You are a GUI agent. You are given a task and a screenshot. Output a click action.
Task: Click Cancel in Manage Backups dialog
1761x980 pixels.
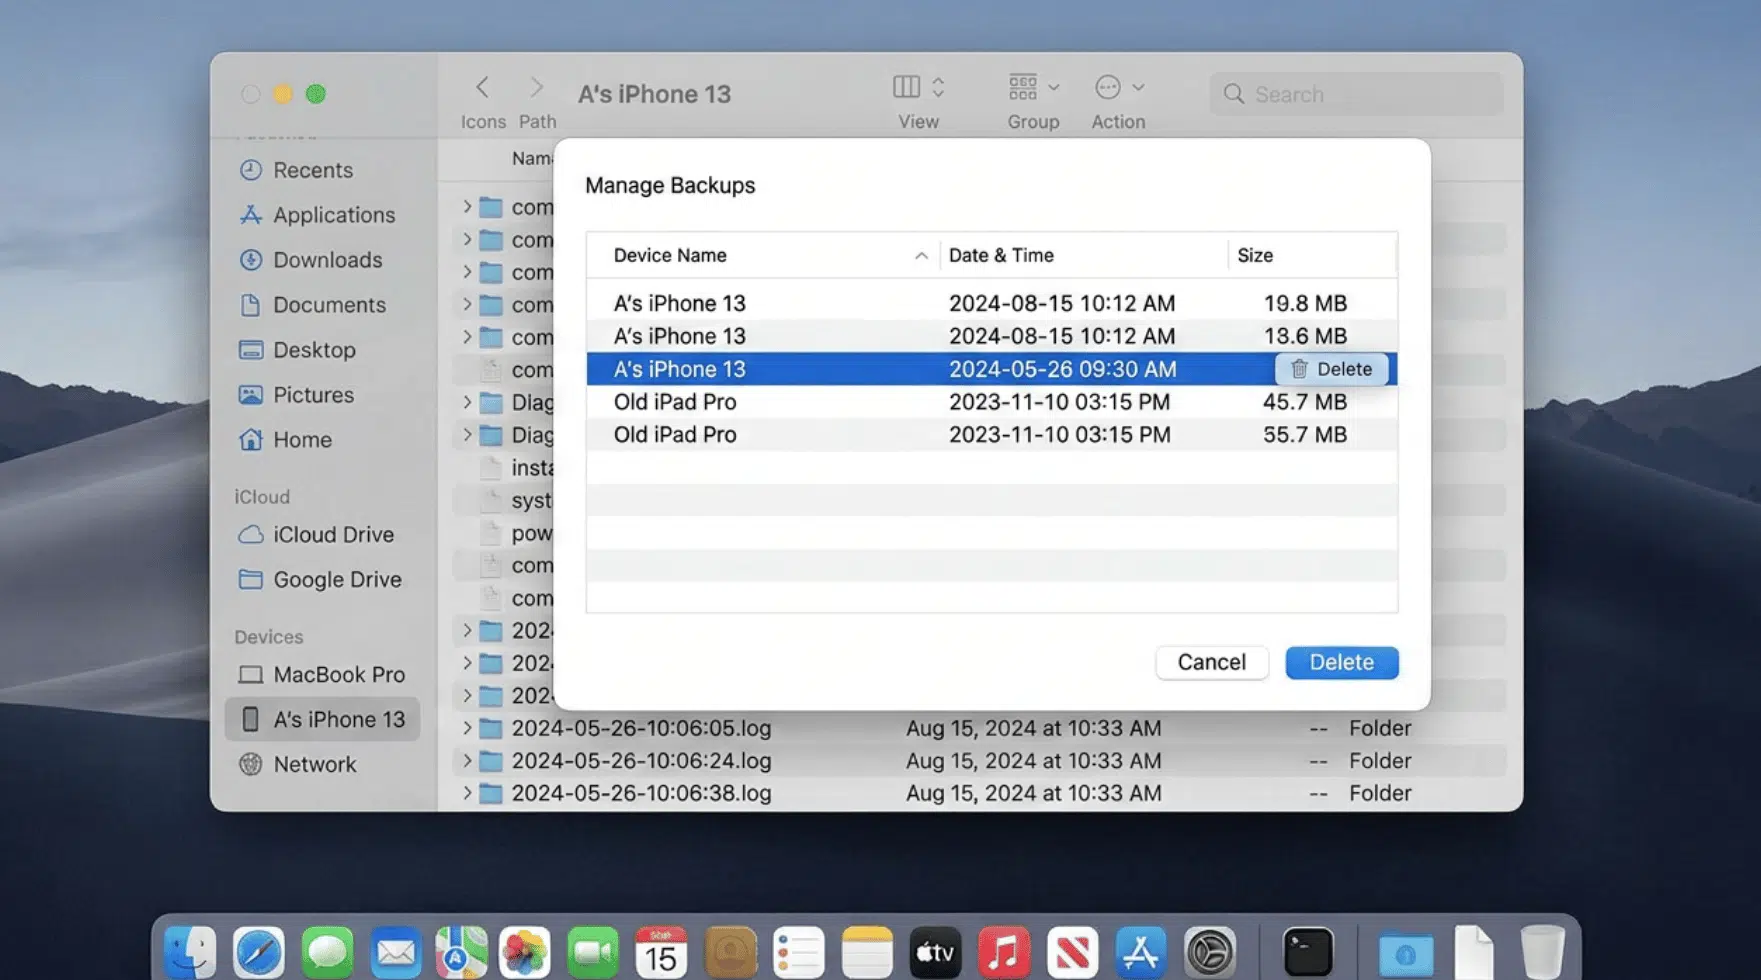pos(1212,662)
